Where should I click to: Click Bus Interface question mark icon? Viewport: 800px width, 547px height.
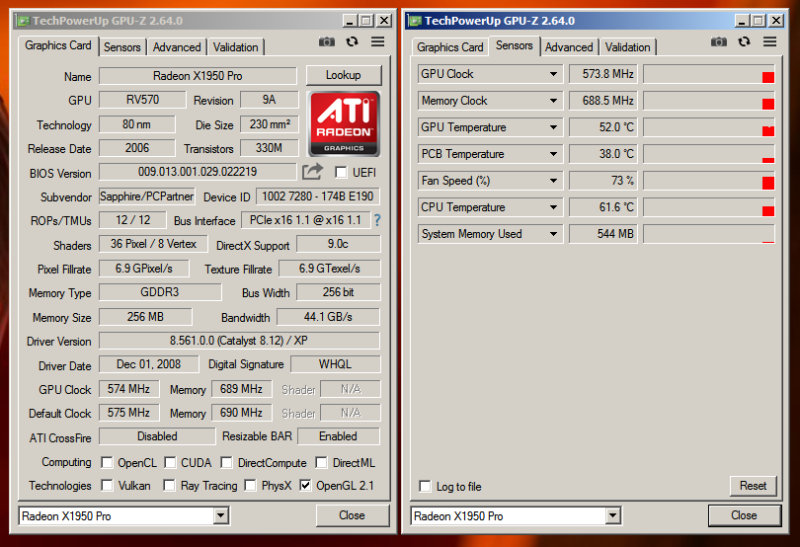377,220
